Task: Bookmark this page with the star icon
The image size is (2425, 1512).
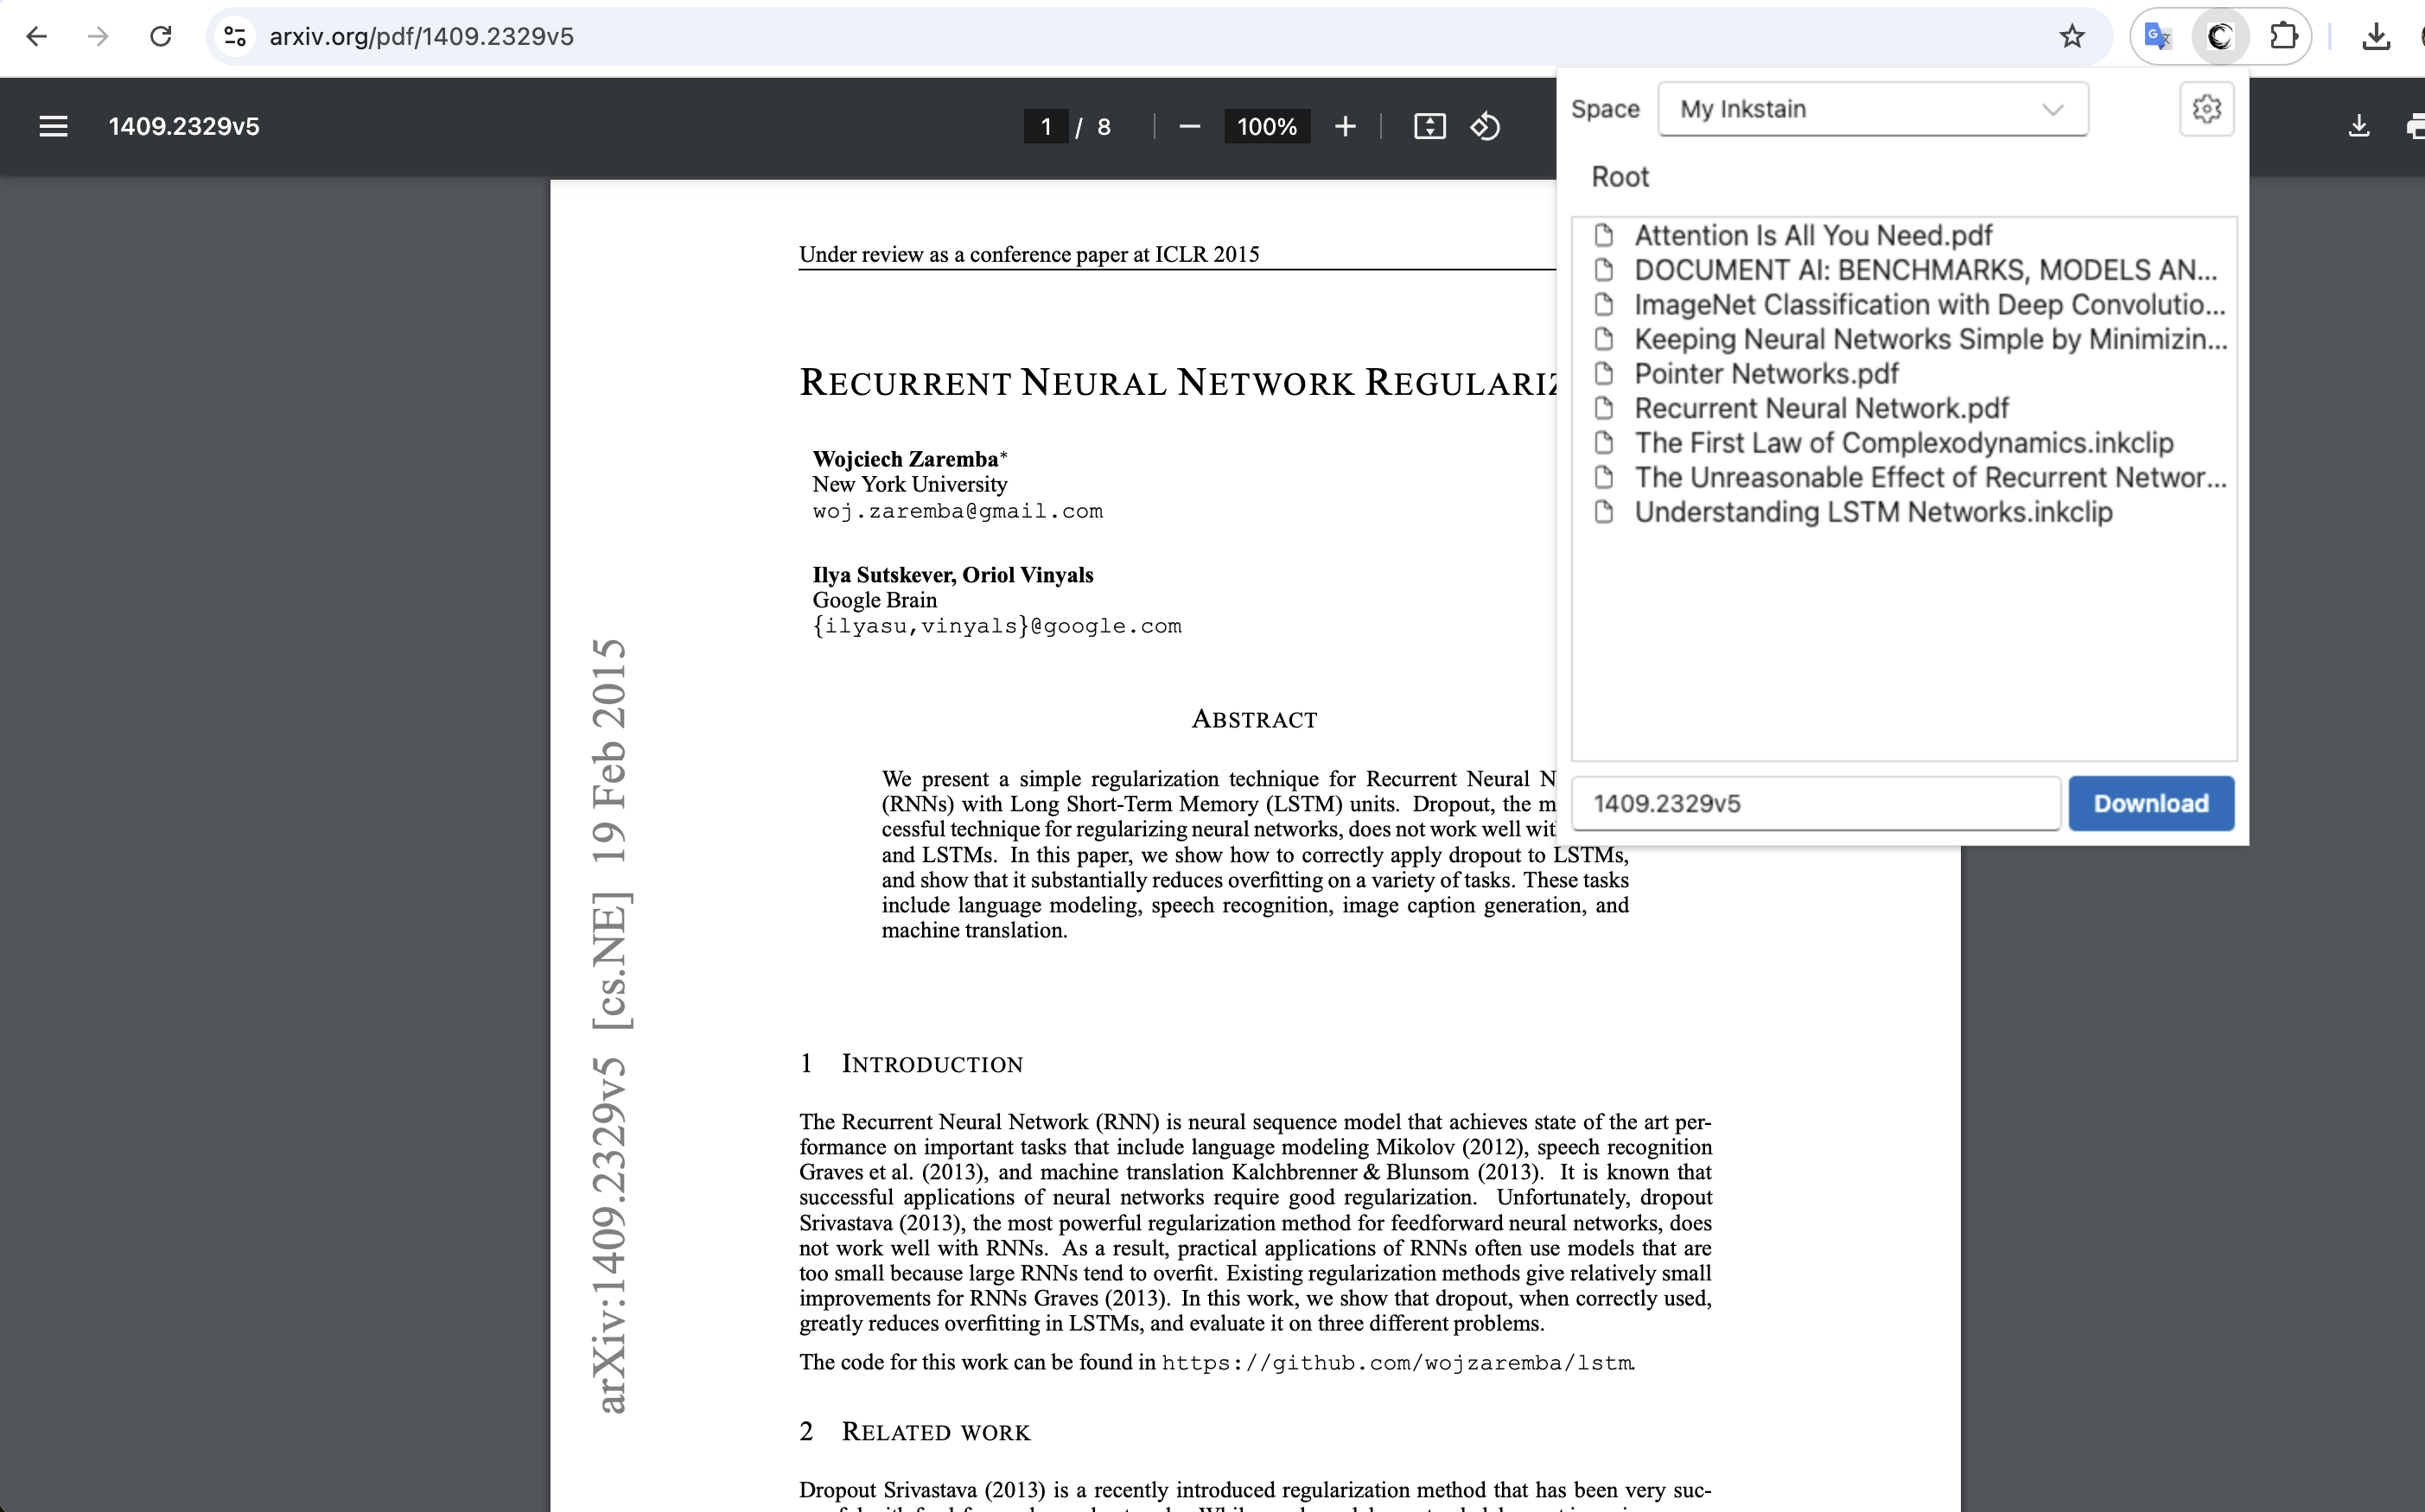Action: (x=2072, y=37)
